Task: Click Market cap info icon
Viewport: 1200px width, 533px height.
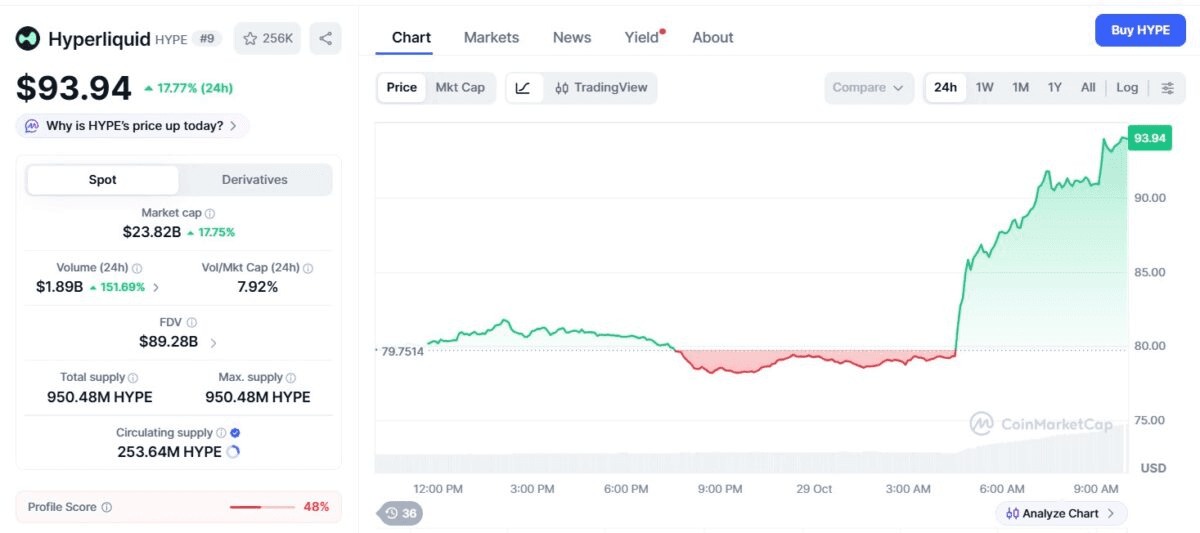Action: 210,213
